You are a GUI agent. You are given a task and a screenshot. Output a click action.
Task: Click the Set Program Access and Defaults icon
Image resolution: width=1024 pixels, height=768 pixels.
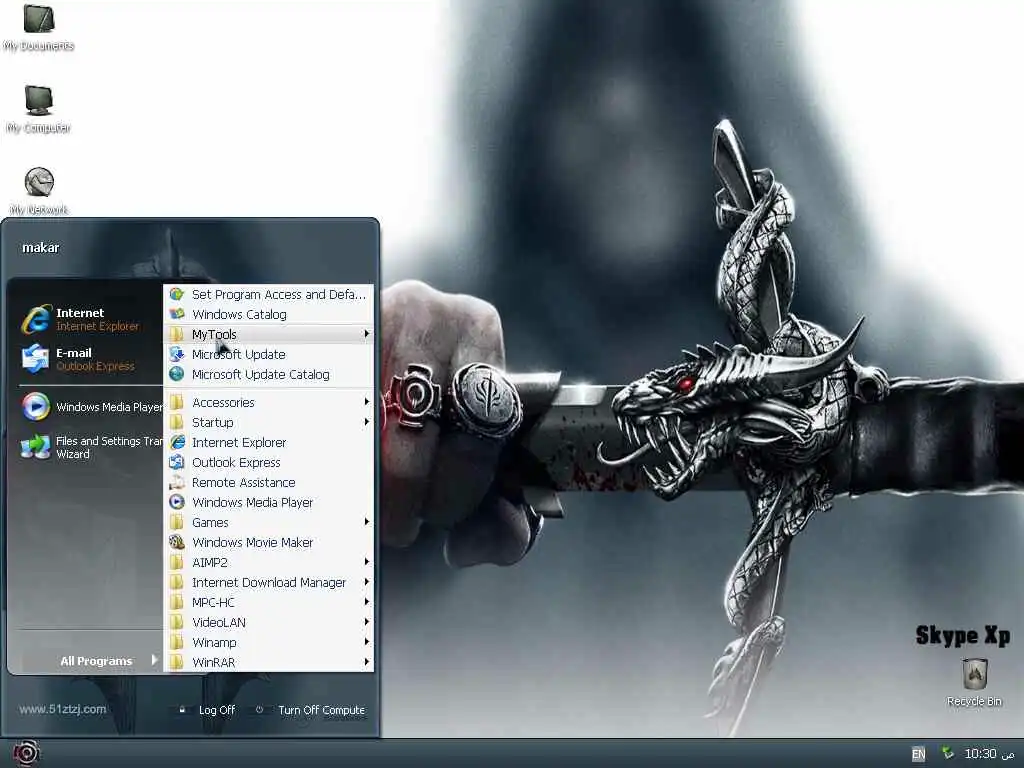pyautogui.click(x=177, y=295)
